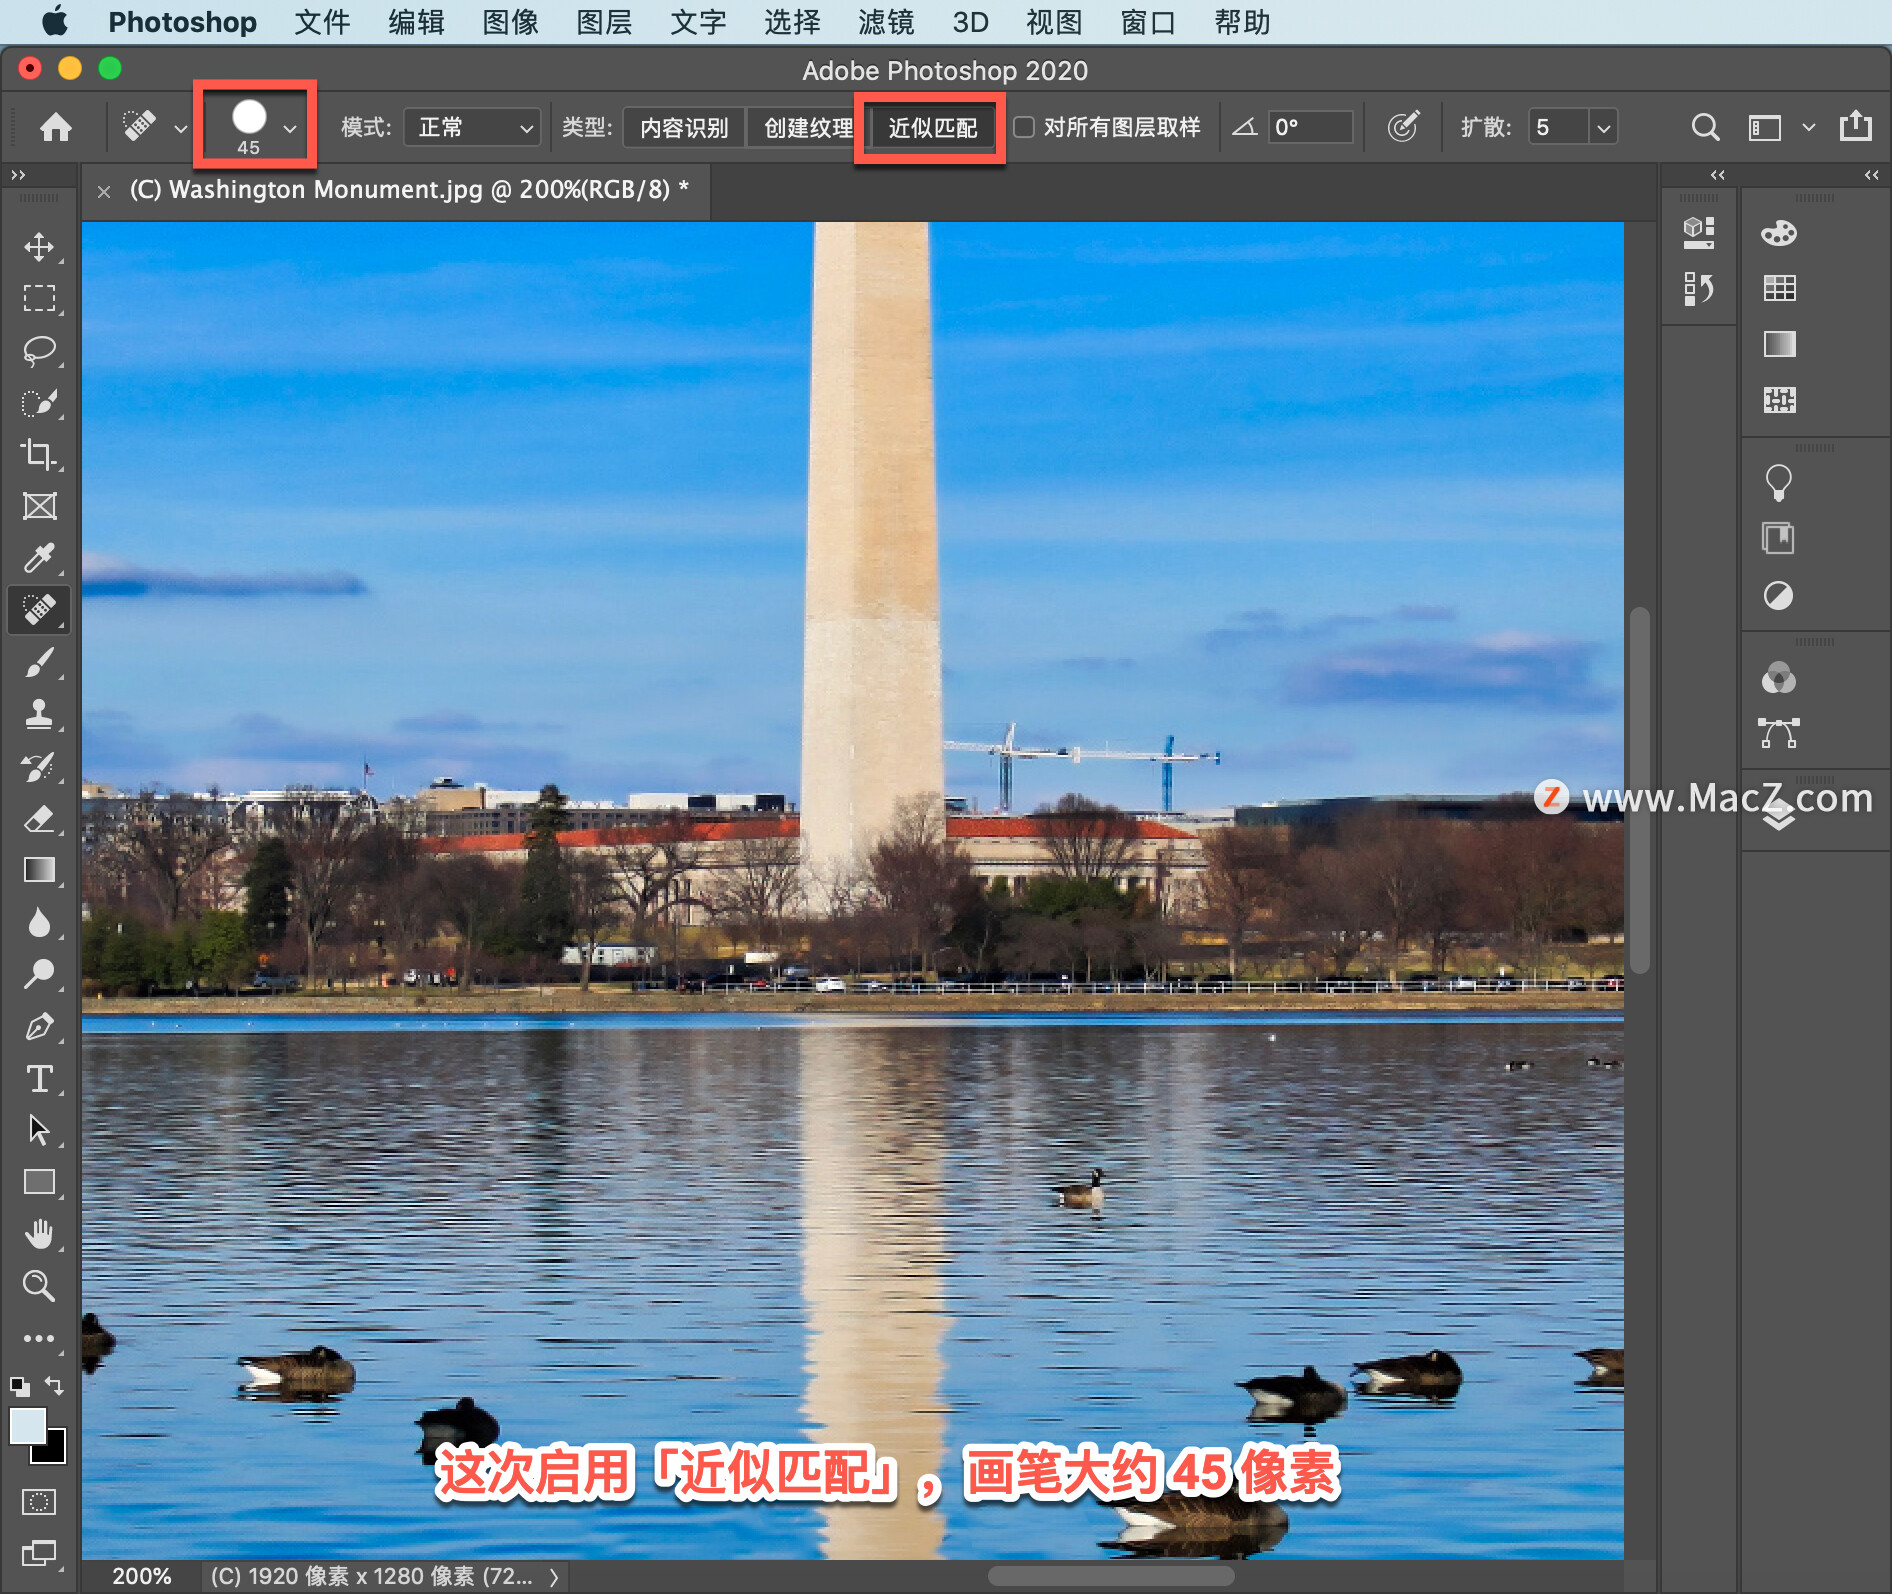Open the 滤镜 menu
Screen dimensions: 1892x1594
point(886,22)
